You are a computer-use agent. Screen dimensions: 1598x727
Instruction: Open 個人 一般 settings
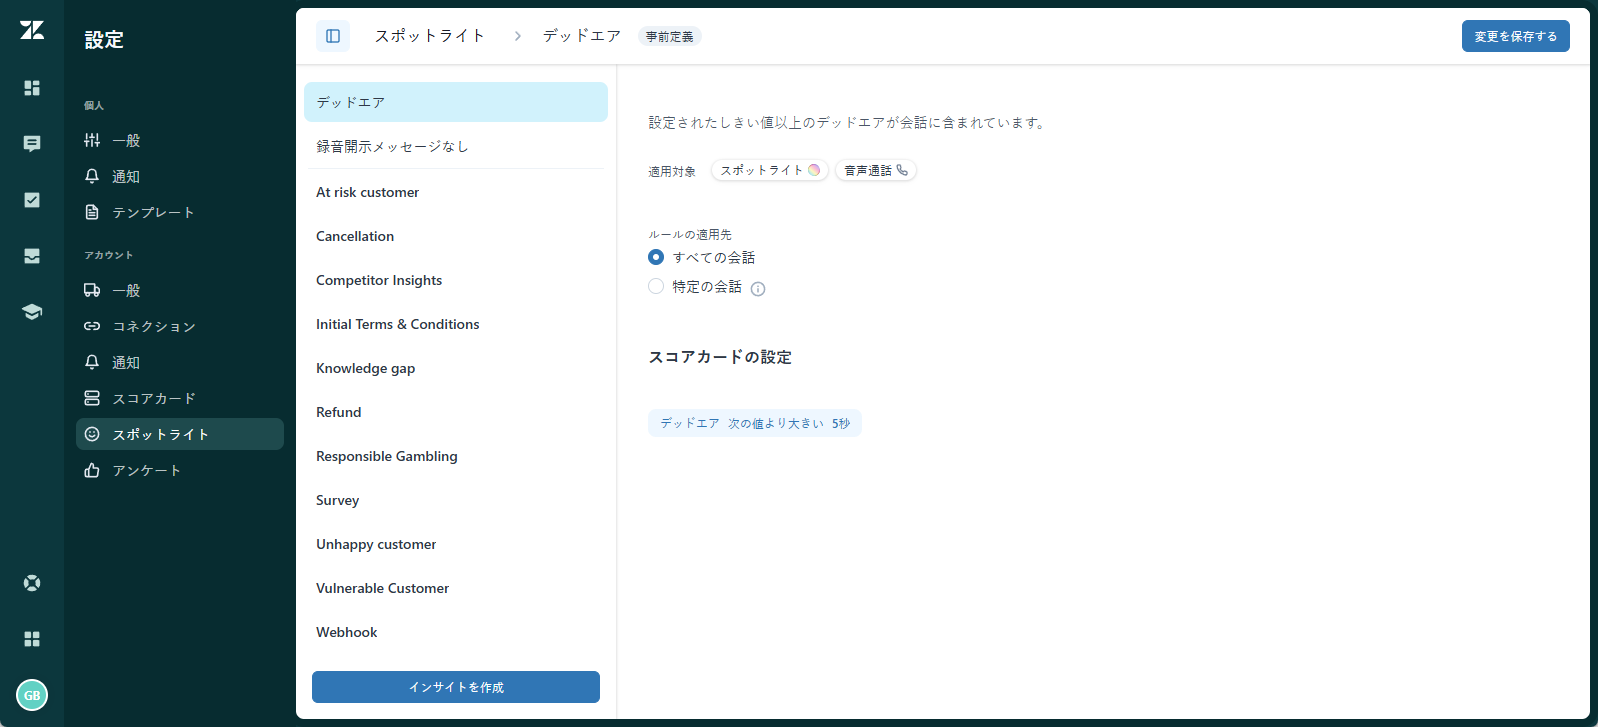[180, 140]
